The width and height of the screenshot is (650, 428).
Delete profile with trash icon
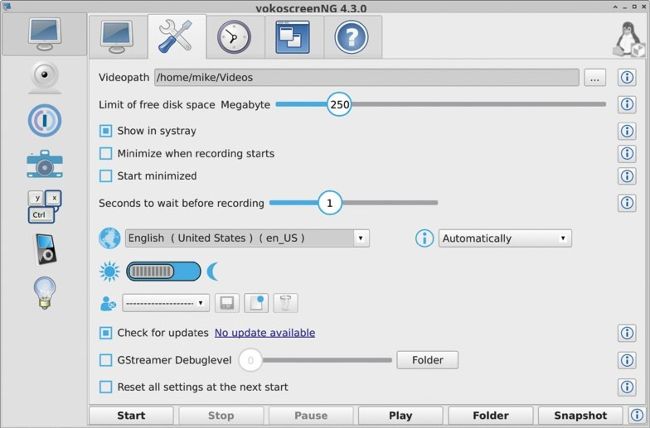click(x=286, y=303)
